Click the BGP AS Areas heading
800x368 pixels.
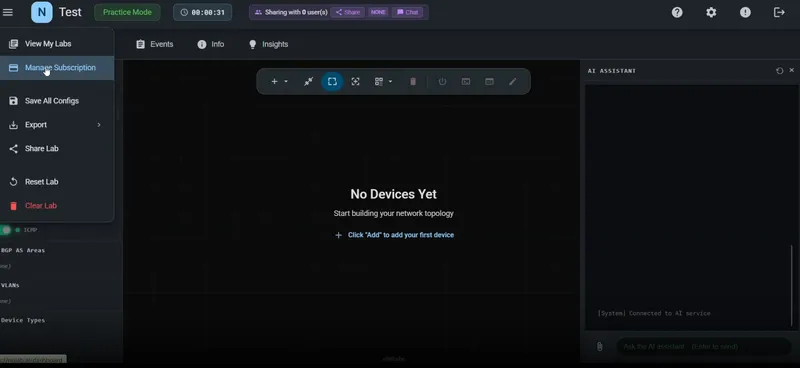[22, 251]
